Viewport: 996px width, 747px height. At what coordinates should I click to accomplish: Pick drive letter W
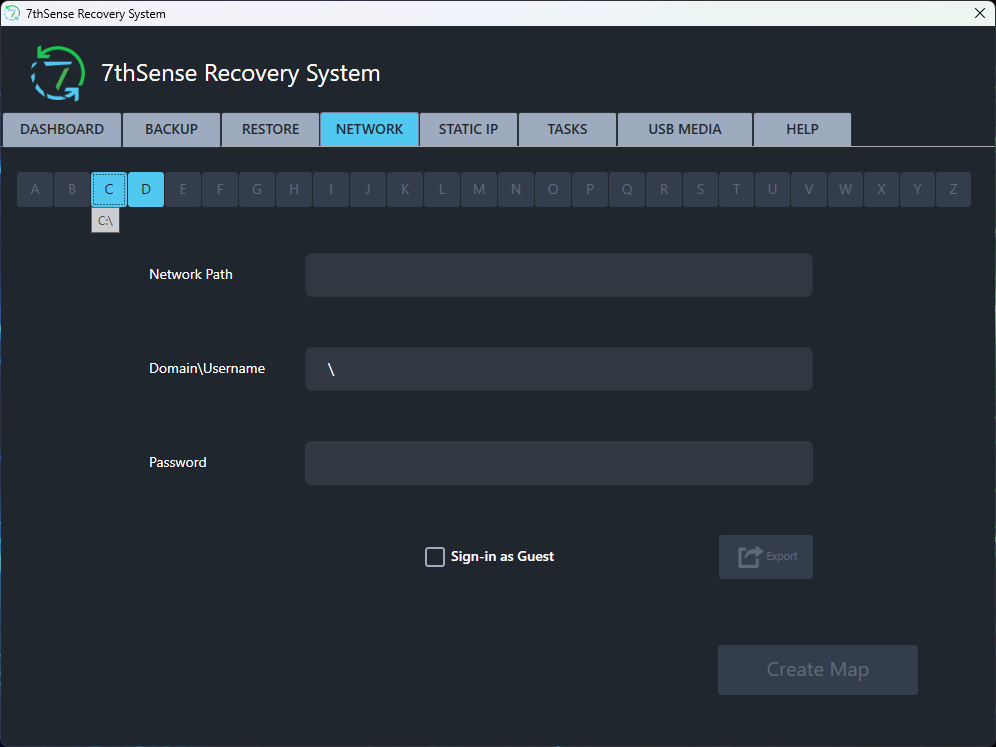point(845,189)
